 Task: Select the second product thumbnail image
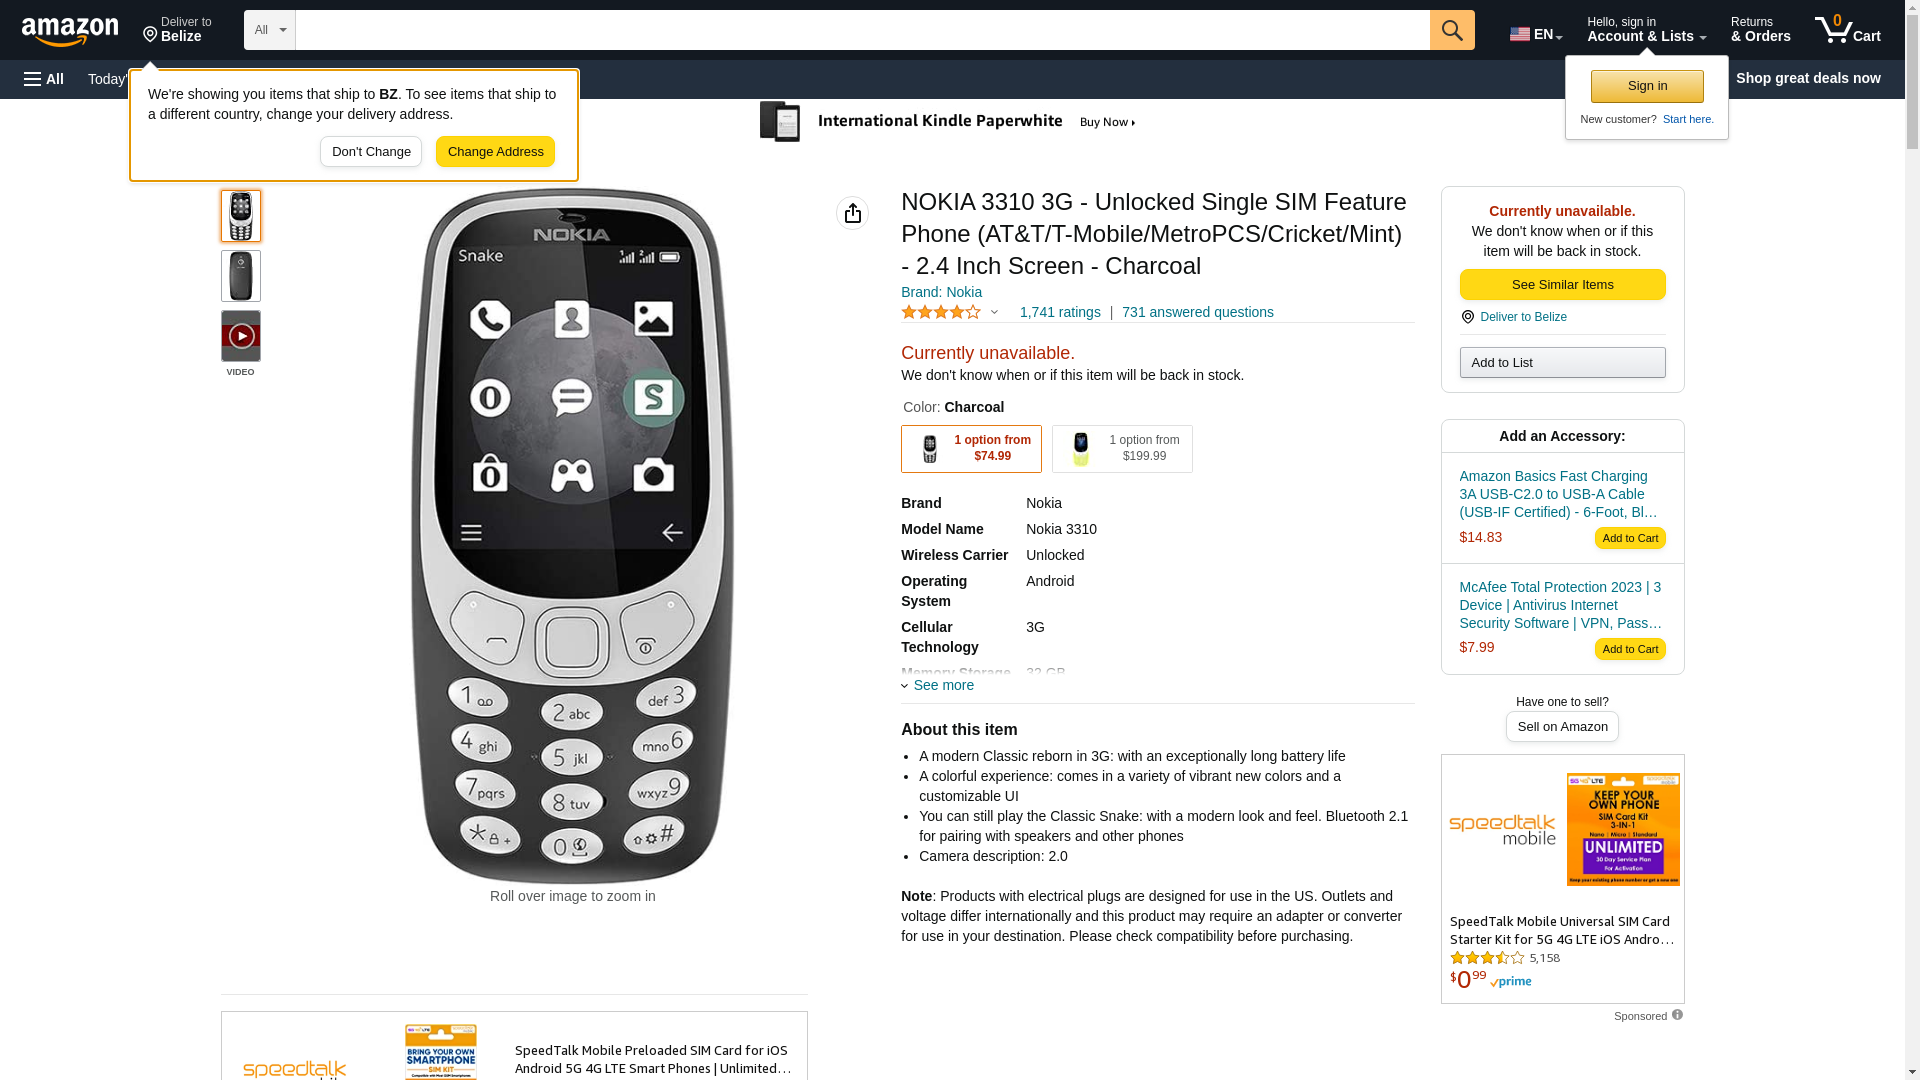click(241, 276)
